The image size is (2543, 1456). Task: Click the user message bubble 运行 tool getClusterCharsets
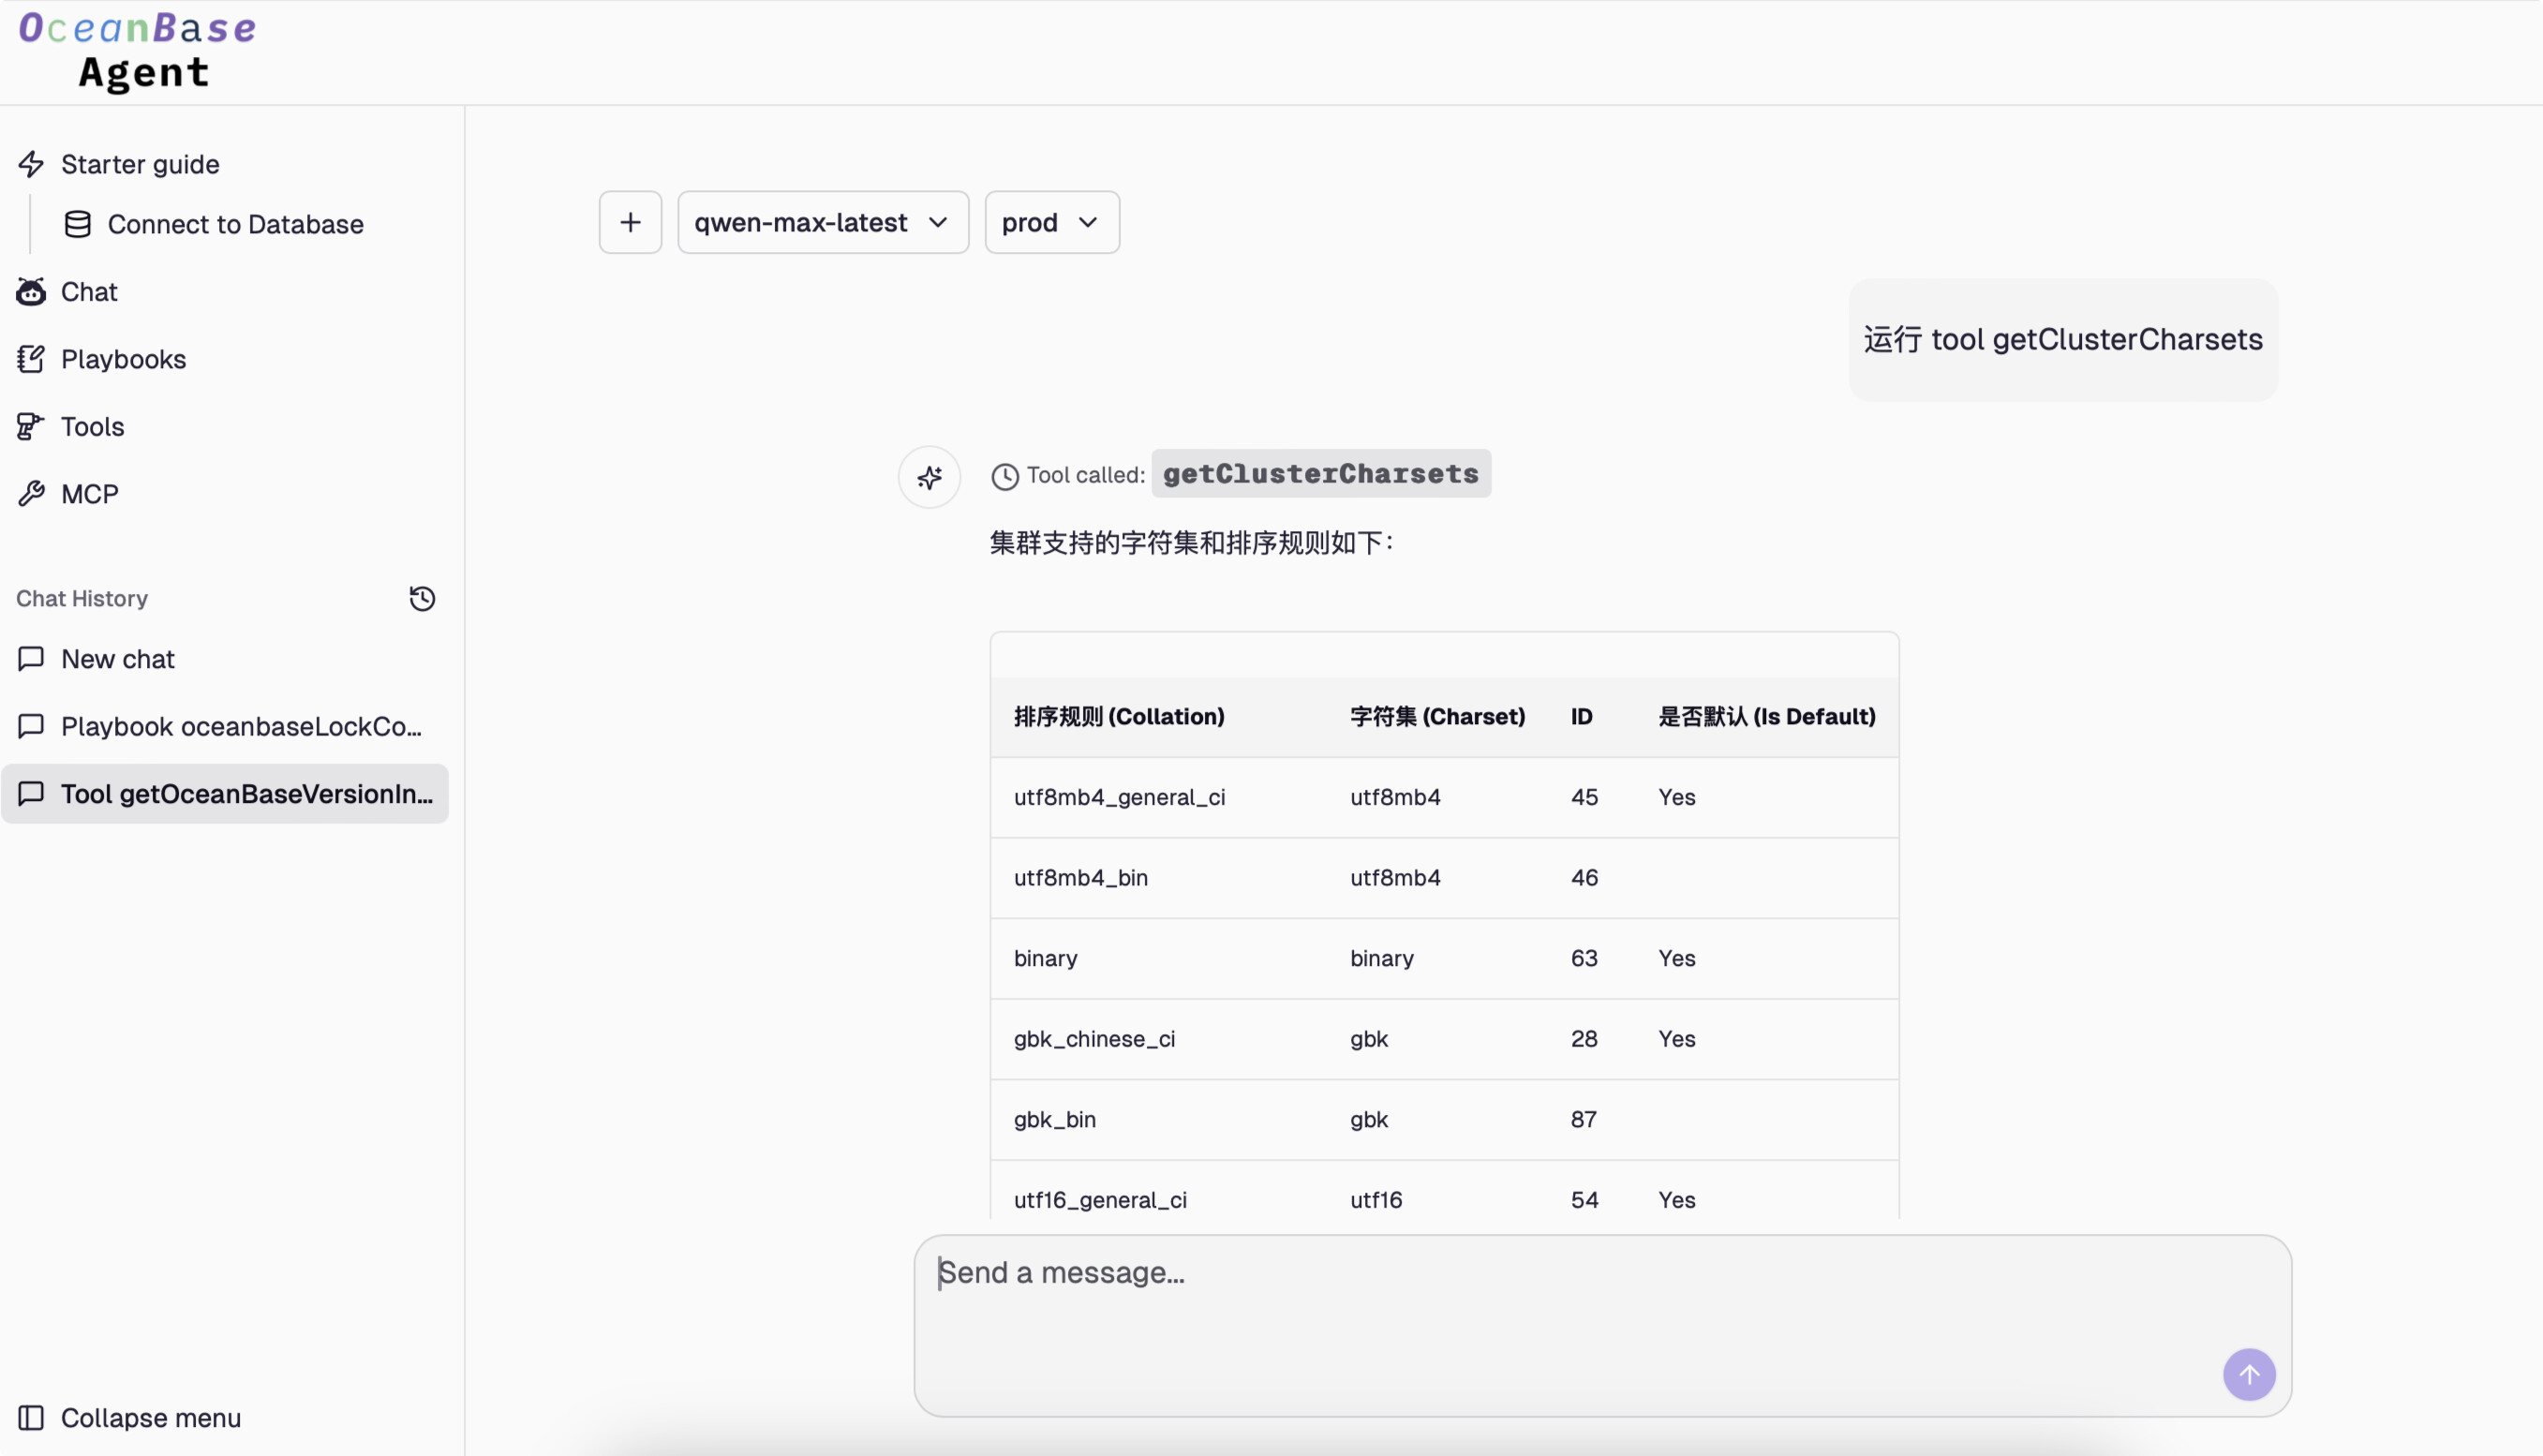(2062, 339)
